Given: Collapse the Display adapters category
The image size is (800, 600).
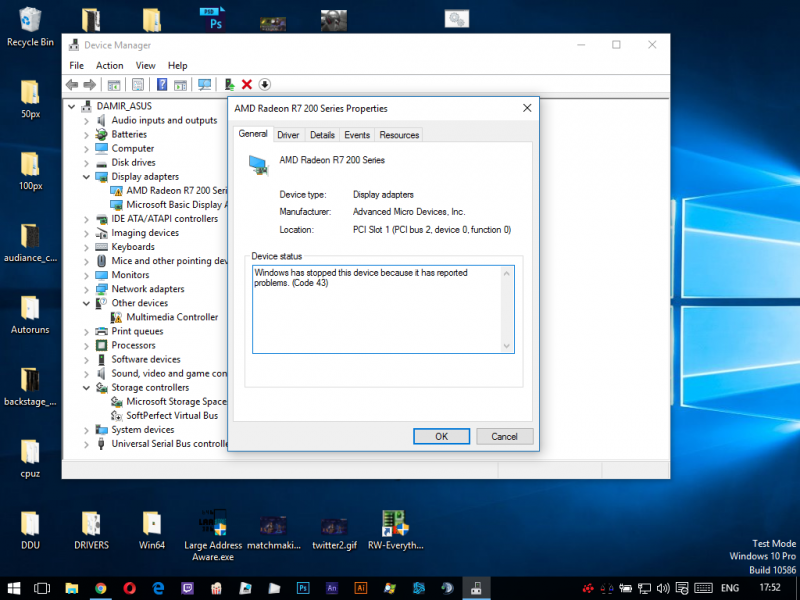Looking at the screenshot, I should pos(86,177).
